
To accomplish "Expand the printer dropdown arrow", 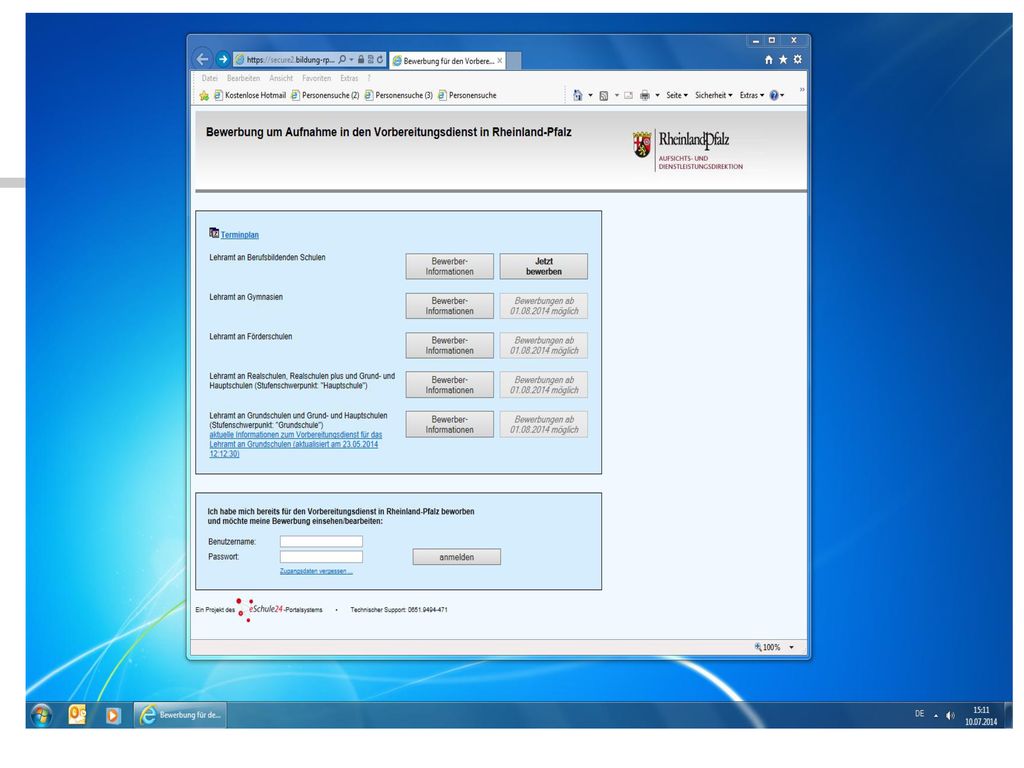I will (658, 95).
